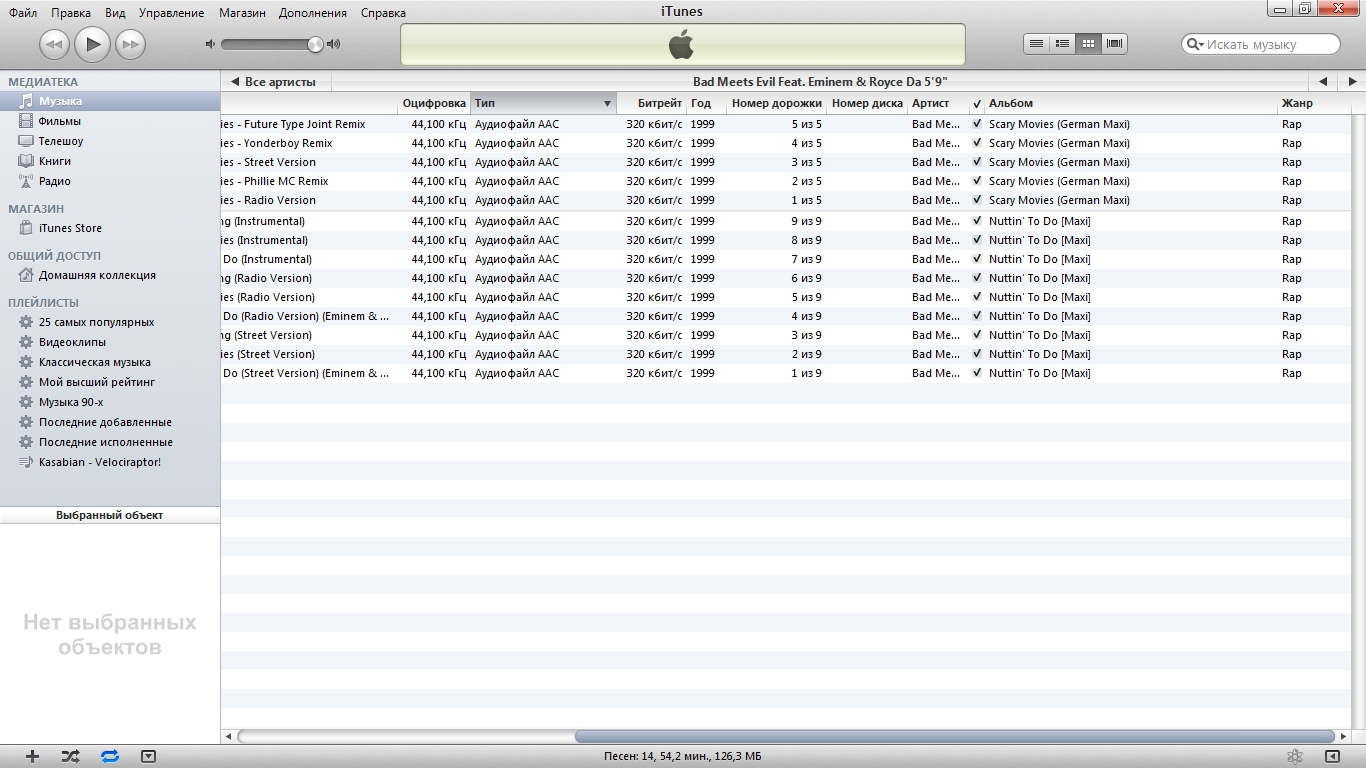Switch to simple list view
This screenshot has width=1366, height=768.
1037,43
